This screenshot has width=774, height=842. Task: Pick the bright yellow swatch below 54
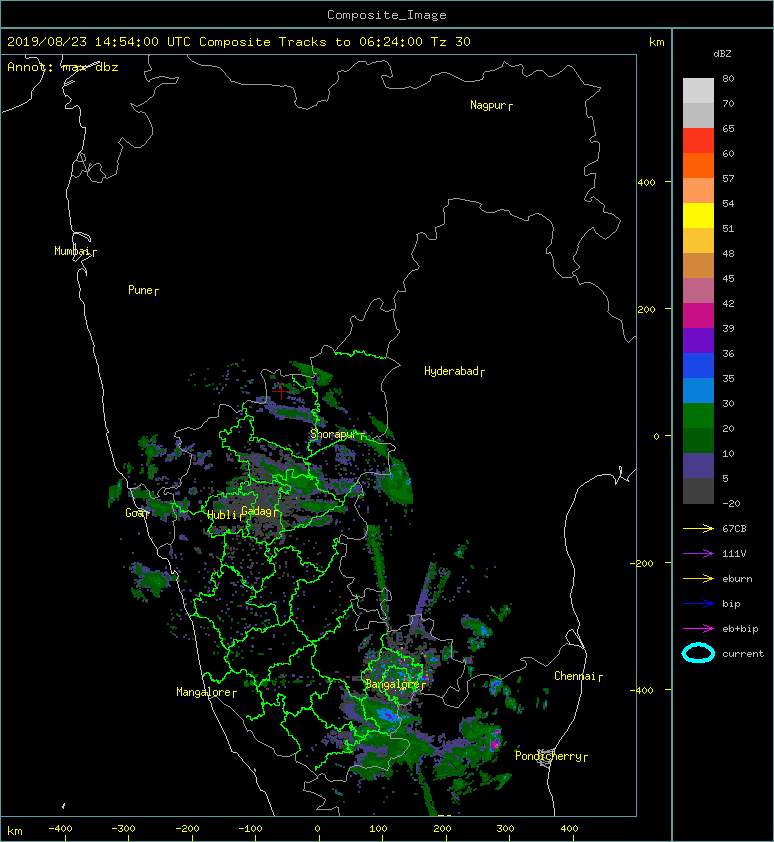pyautogui.click(x=698, y=215)
